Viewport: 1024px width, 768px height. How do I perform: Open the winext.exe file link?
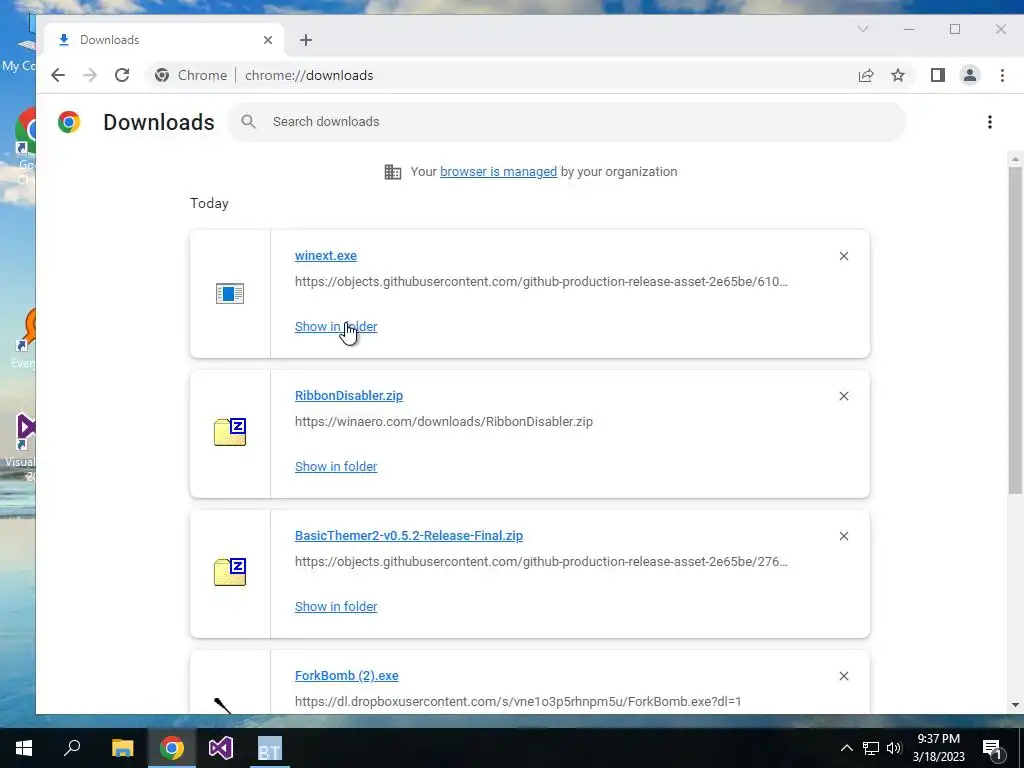coord(326,256)
